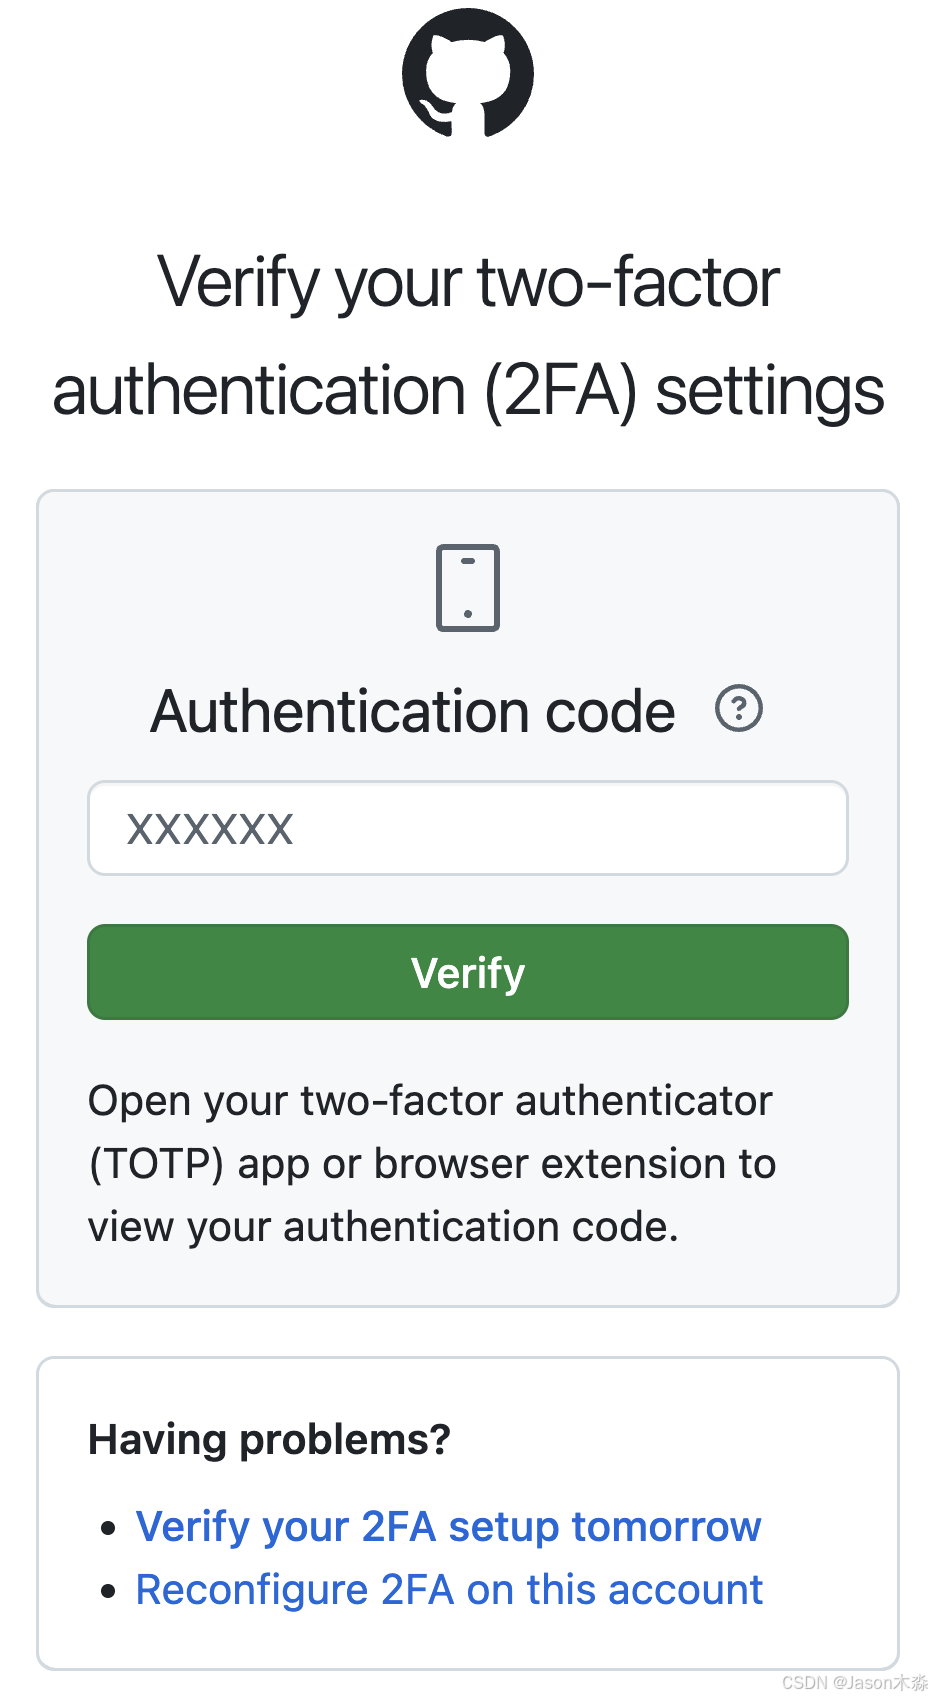
Task: Open the help tooltip next to Authentication code
Action: pyautogui.click(x=739, y=709)
